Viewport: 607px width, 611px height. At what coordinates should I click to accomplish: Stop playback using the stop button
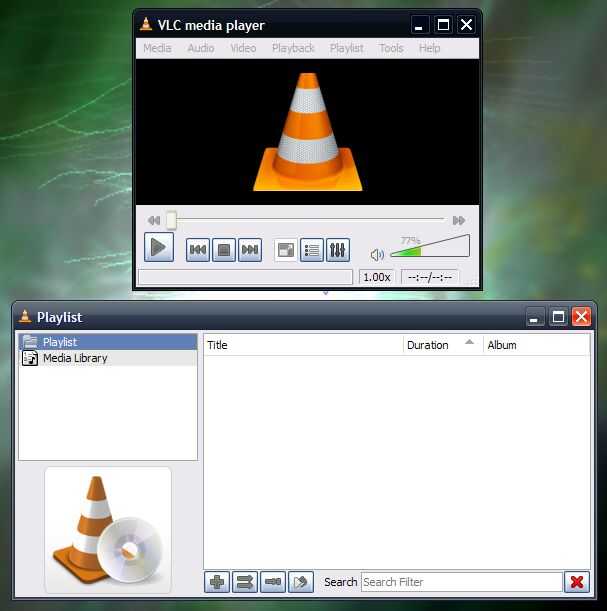(224, 249)
